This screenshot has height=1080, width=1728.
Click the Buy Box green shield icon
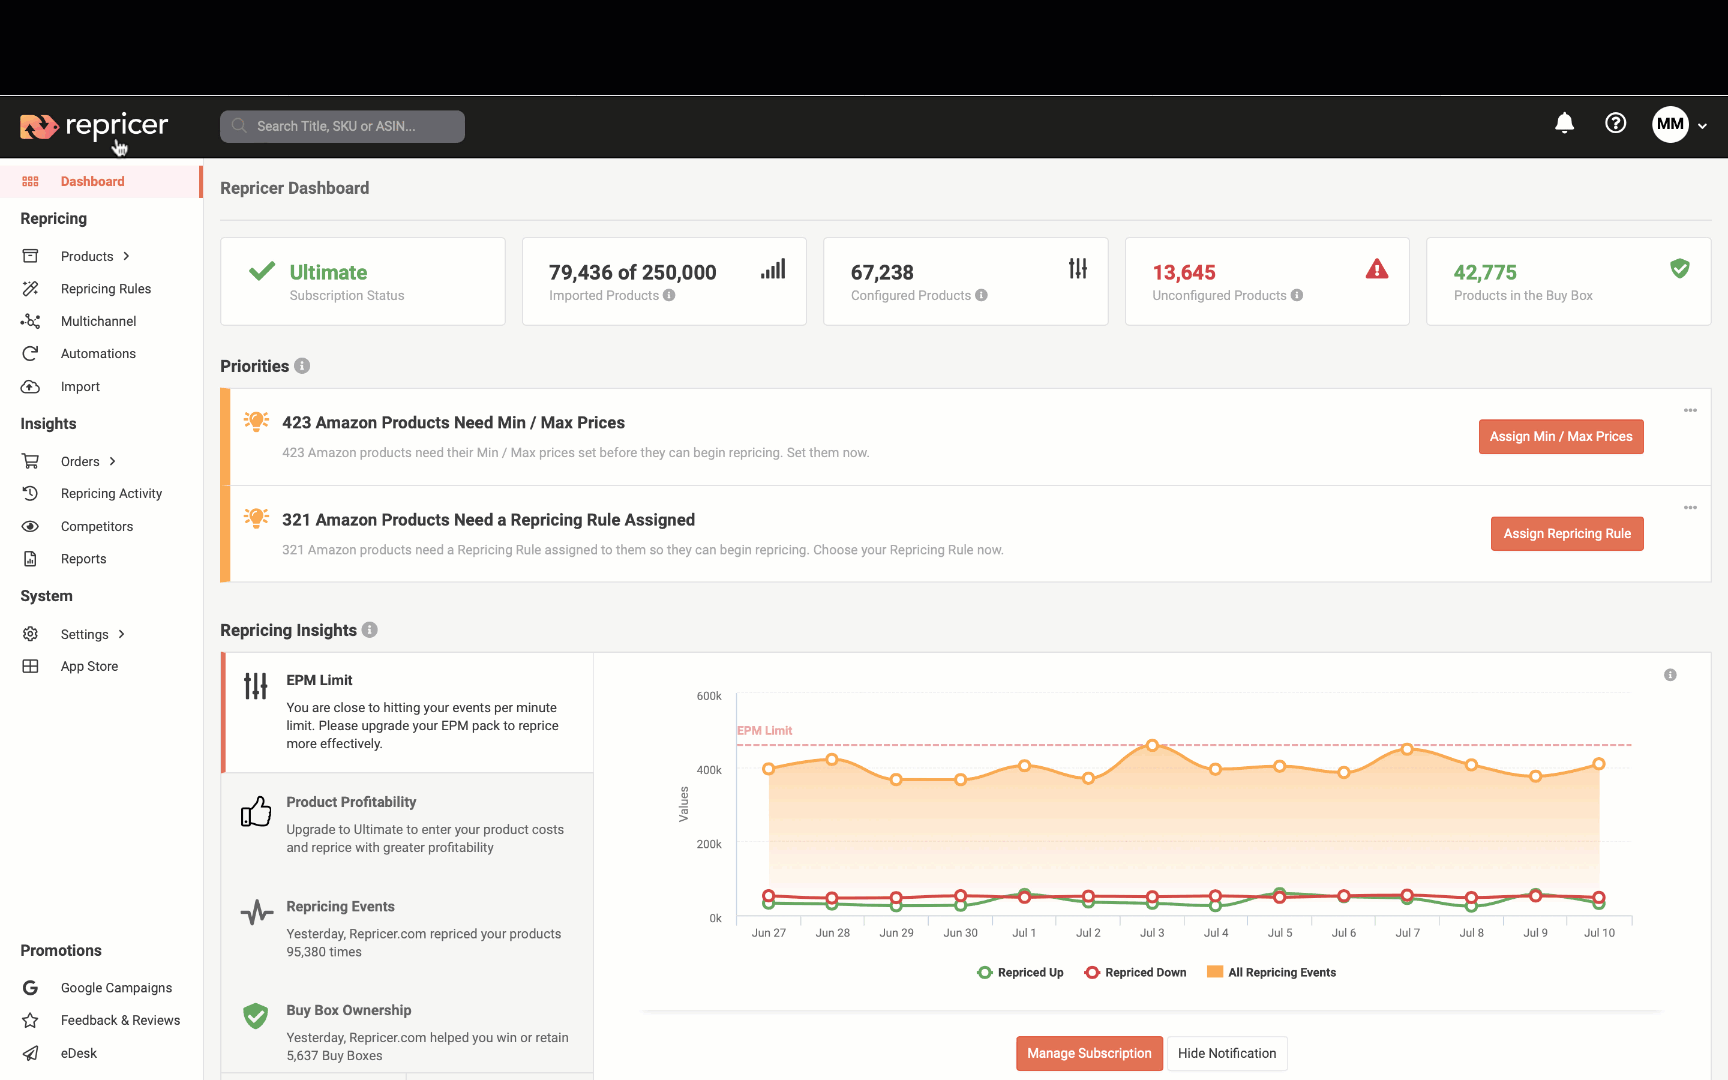coord(1680,268)
